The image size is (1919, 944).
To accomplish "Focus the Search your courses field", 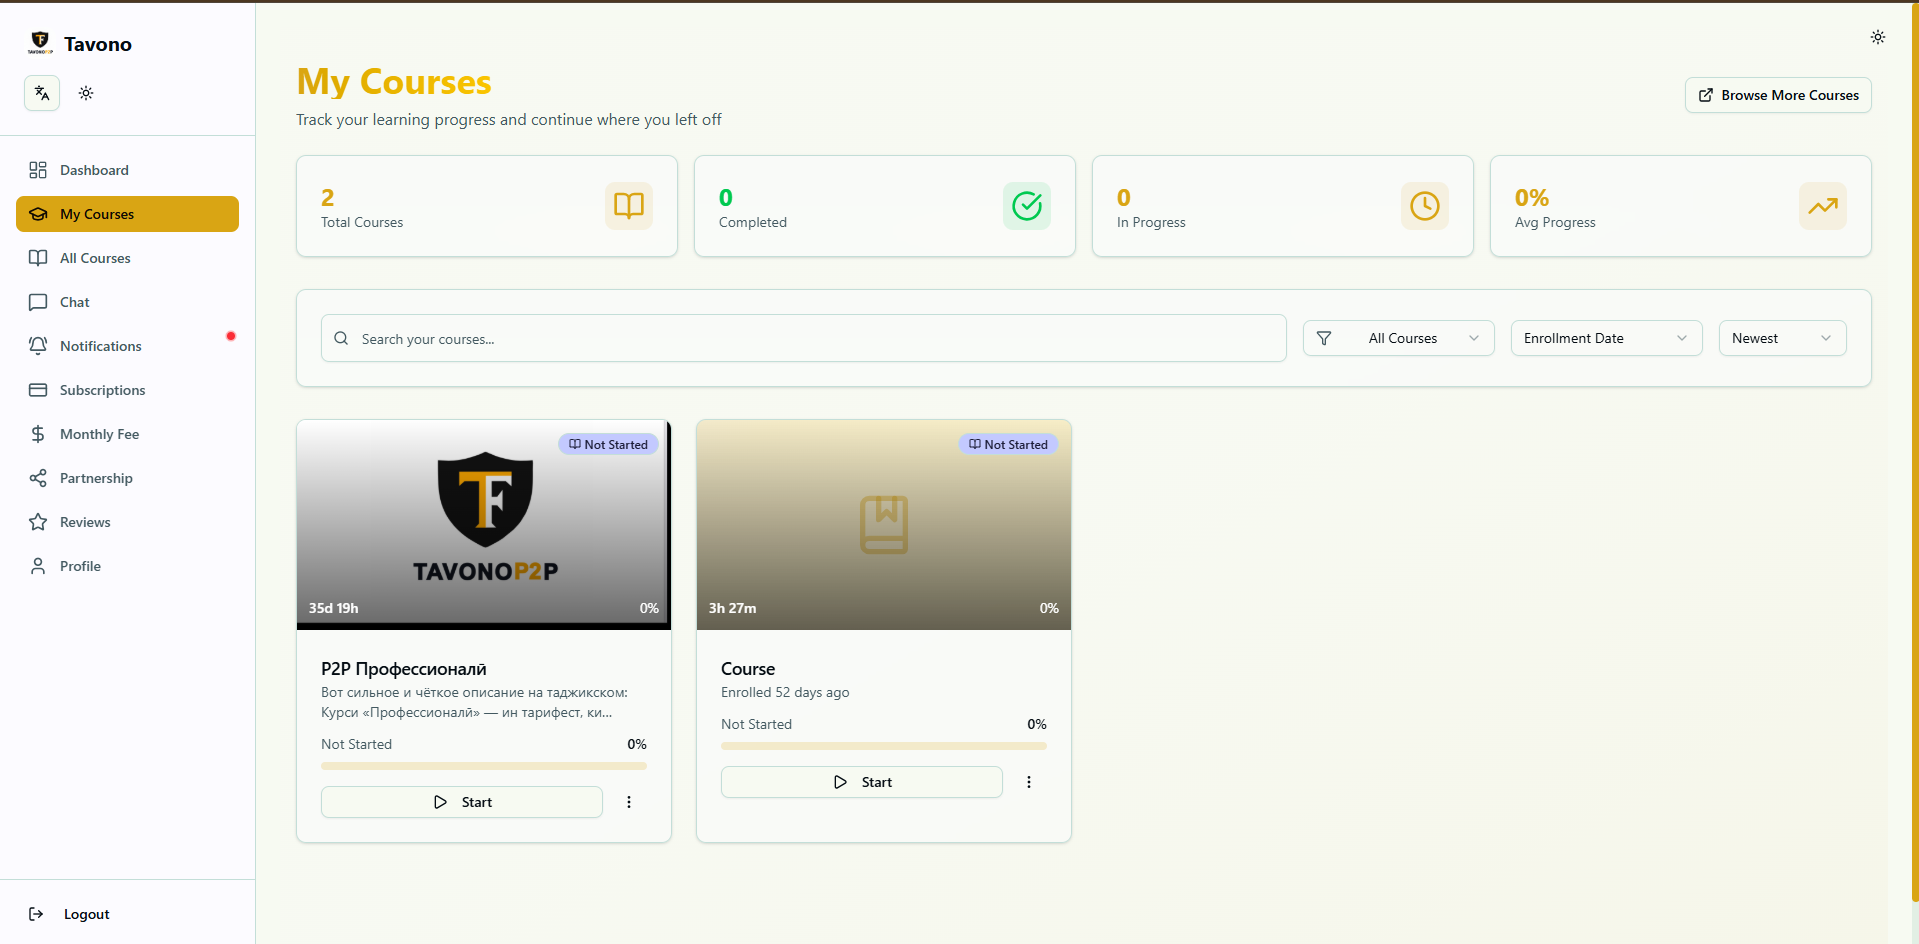I will point(804,338).
